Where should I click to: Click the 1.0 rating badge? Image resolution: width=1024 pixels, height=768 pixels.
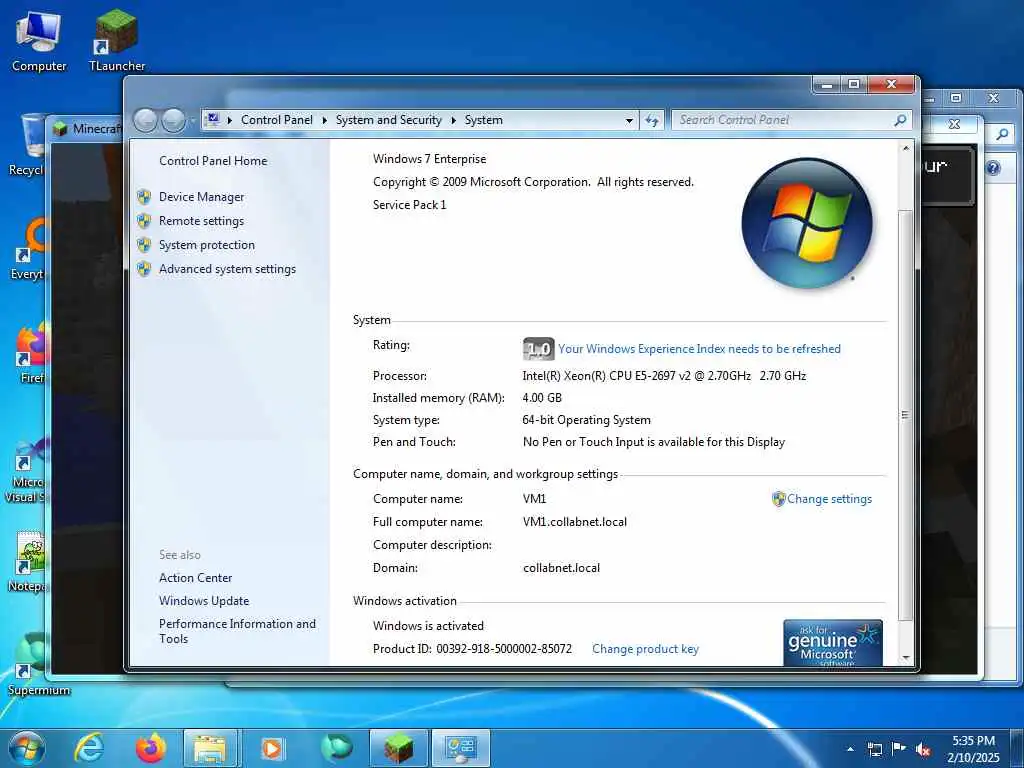539,349
